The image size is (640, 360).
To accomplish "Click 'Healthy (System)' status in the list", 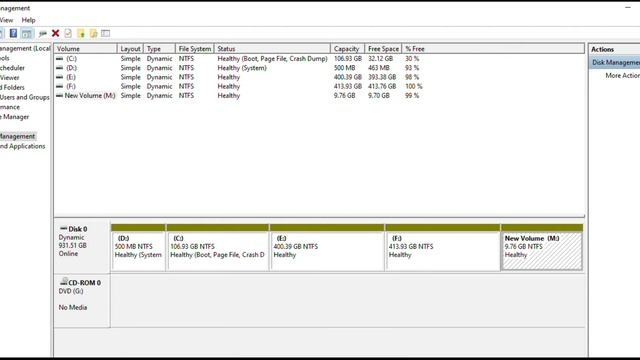I will tap(242, 68).
